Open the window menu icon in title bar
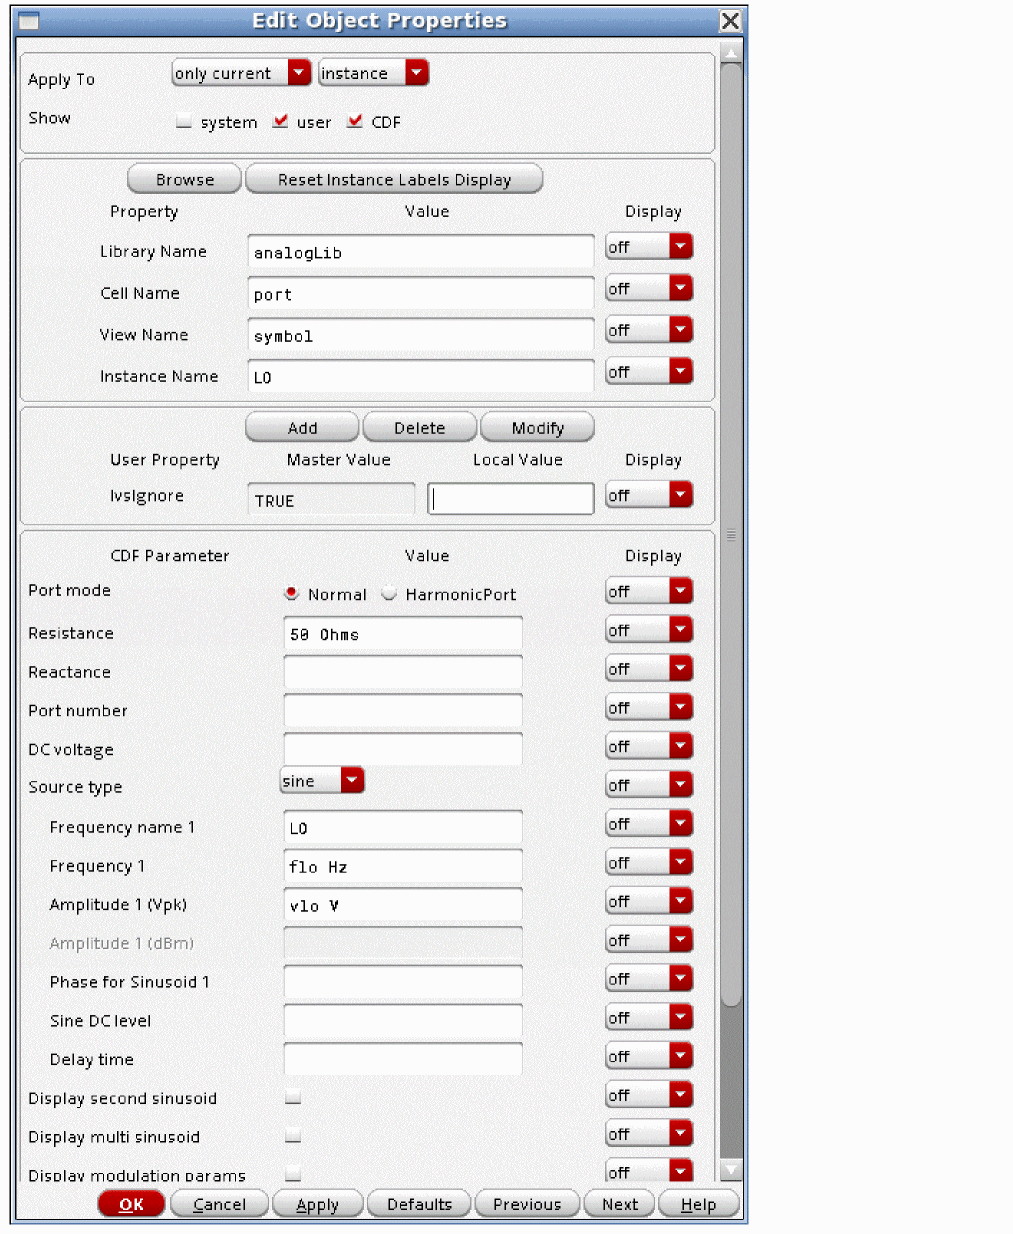 pyautogui.click(x=29, y=21)
